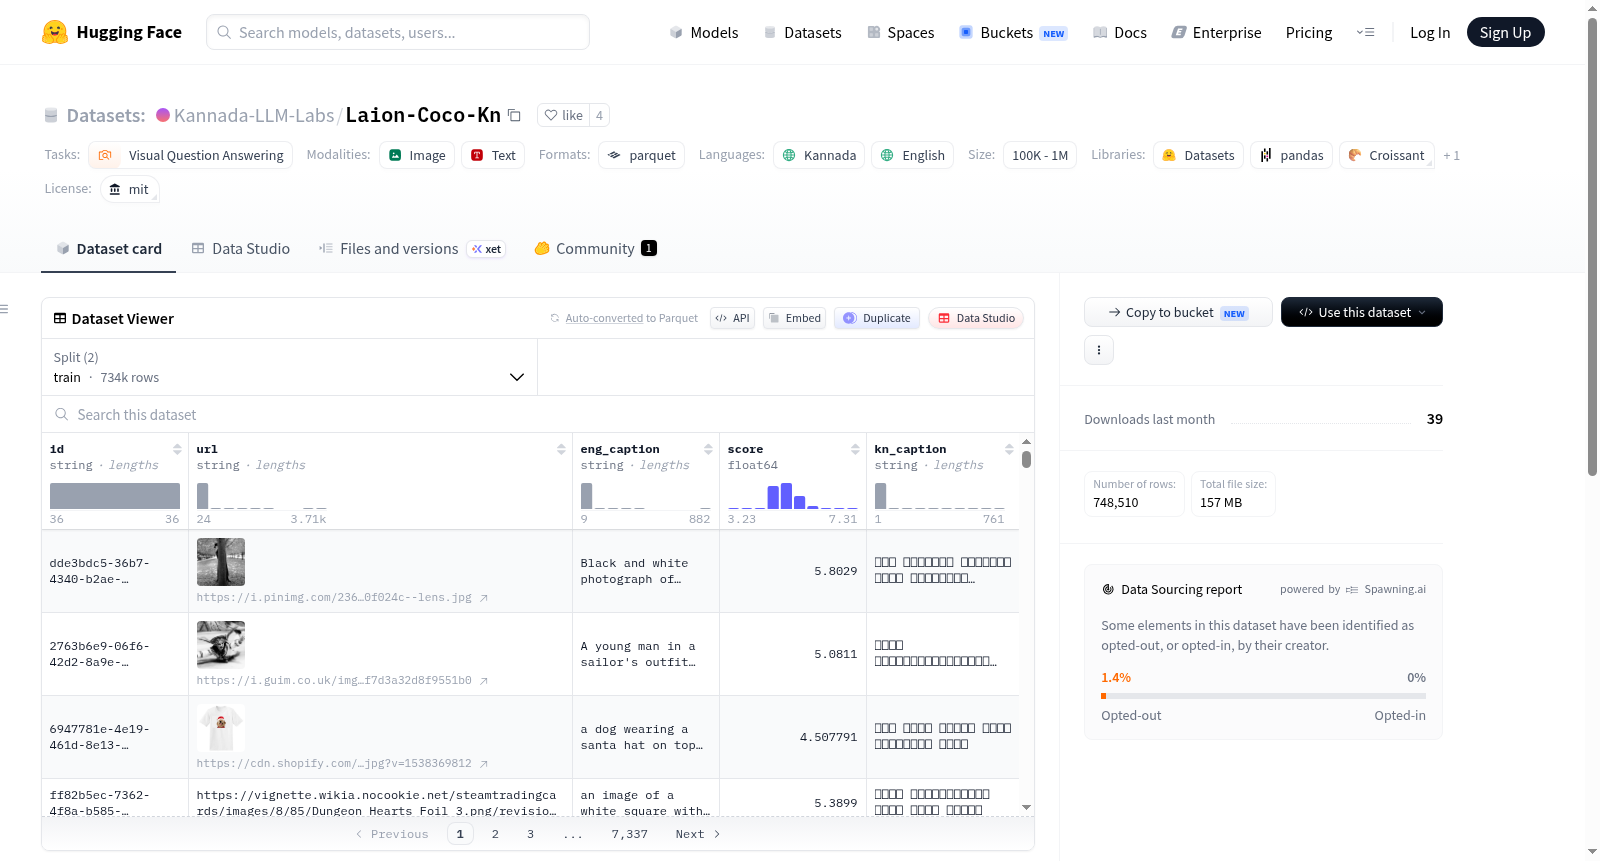The width and height of the screenshot is (1600, 861).
Task: Click the url lengths histogram
Action: coord(262,496)
